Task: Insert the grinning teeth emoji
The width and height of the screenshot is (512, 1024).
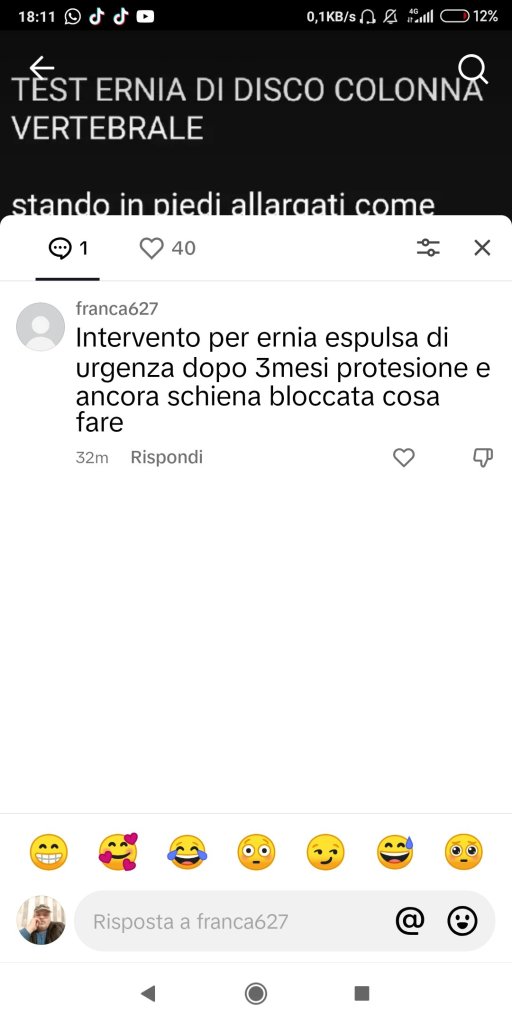Action: pos(48,852)
